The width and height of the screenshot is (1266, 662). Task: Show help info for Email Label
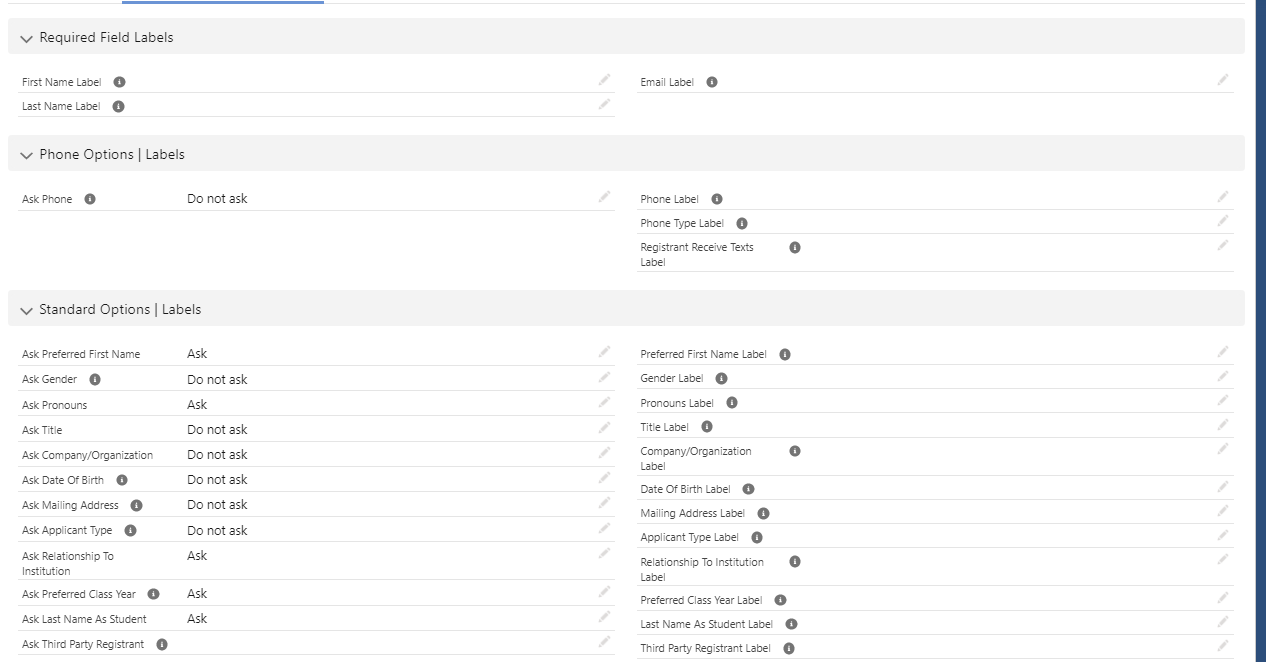(712, 82)
